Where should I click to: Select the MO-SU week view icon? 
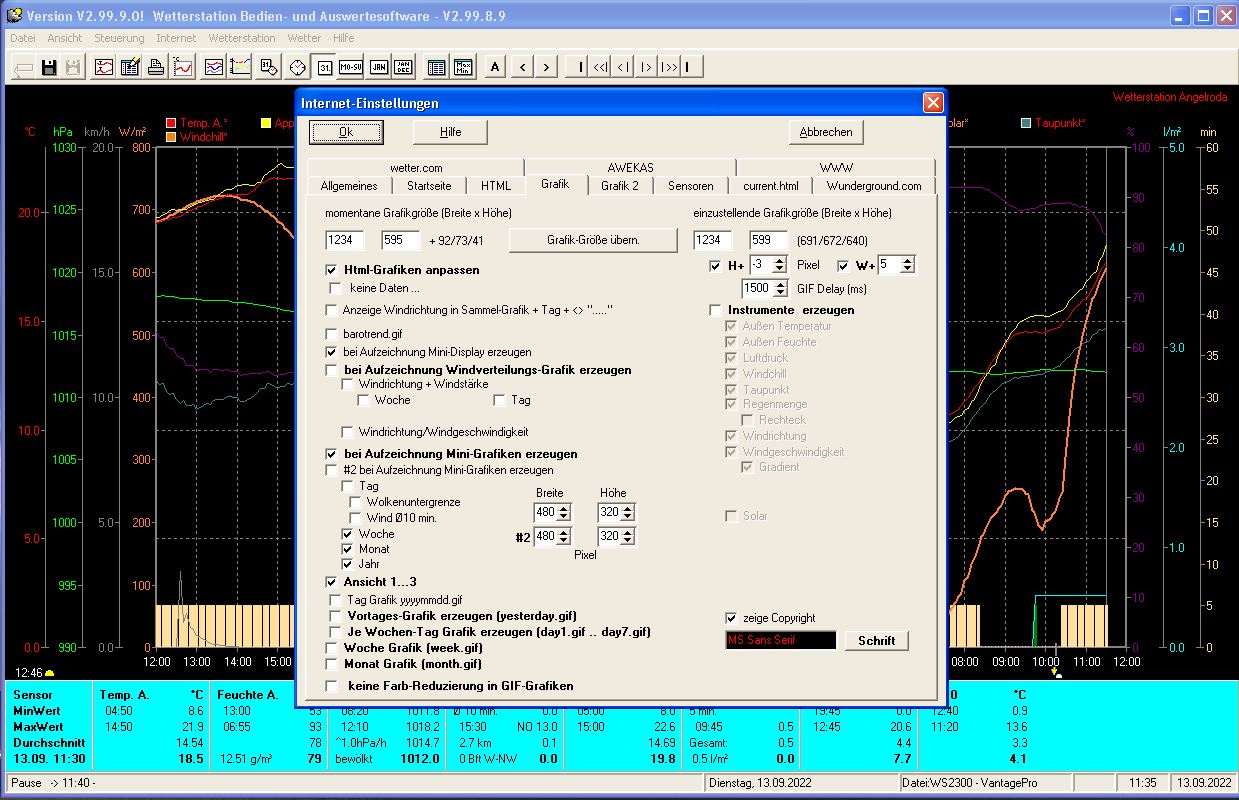tap(351, 67)
